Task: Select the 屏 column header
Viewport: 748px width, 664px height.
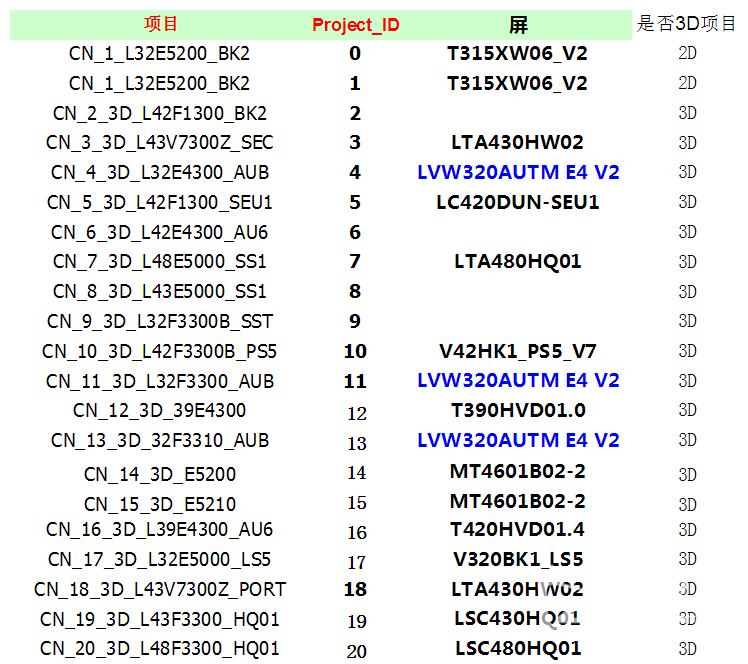Action: pos(518,25)
